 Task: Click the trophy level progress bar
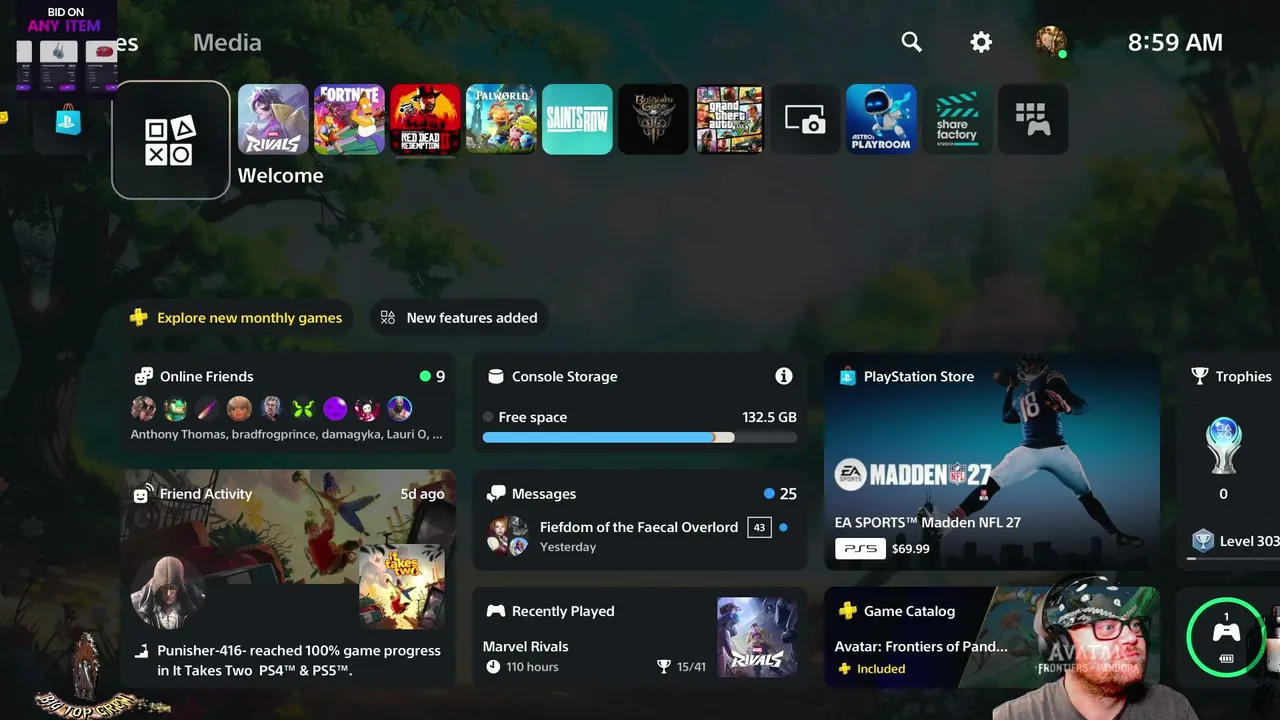point(1234,560)
